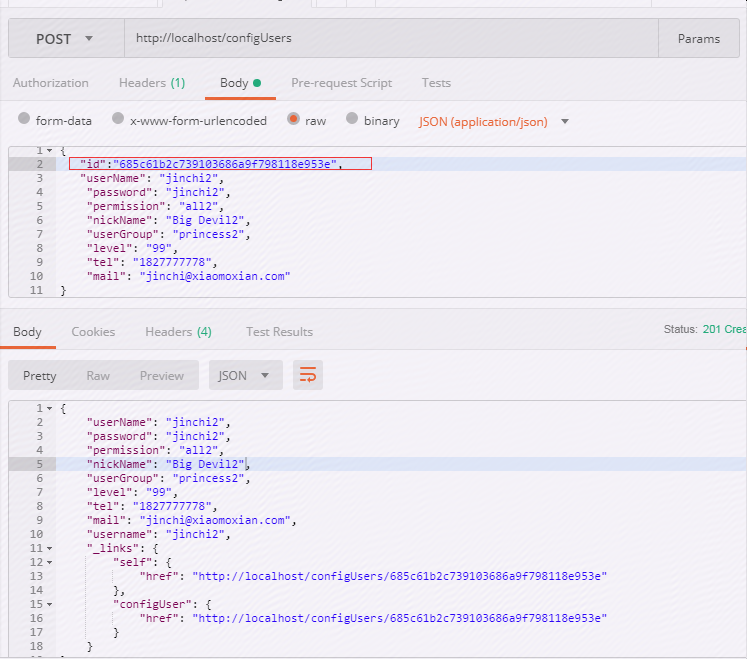Click the "userName" line in request body

pos(152,178)
